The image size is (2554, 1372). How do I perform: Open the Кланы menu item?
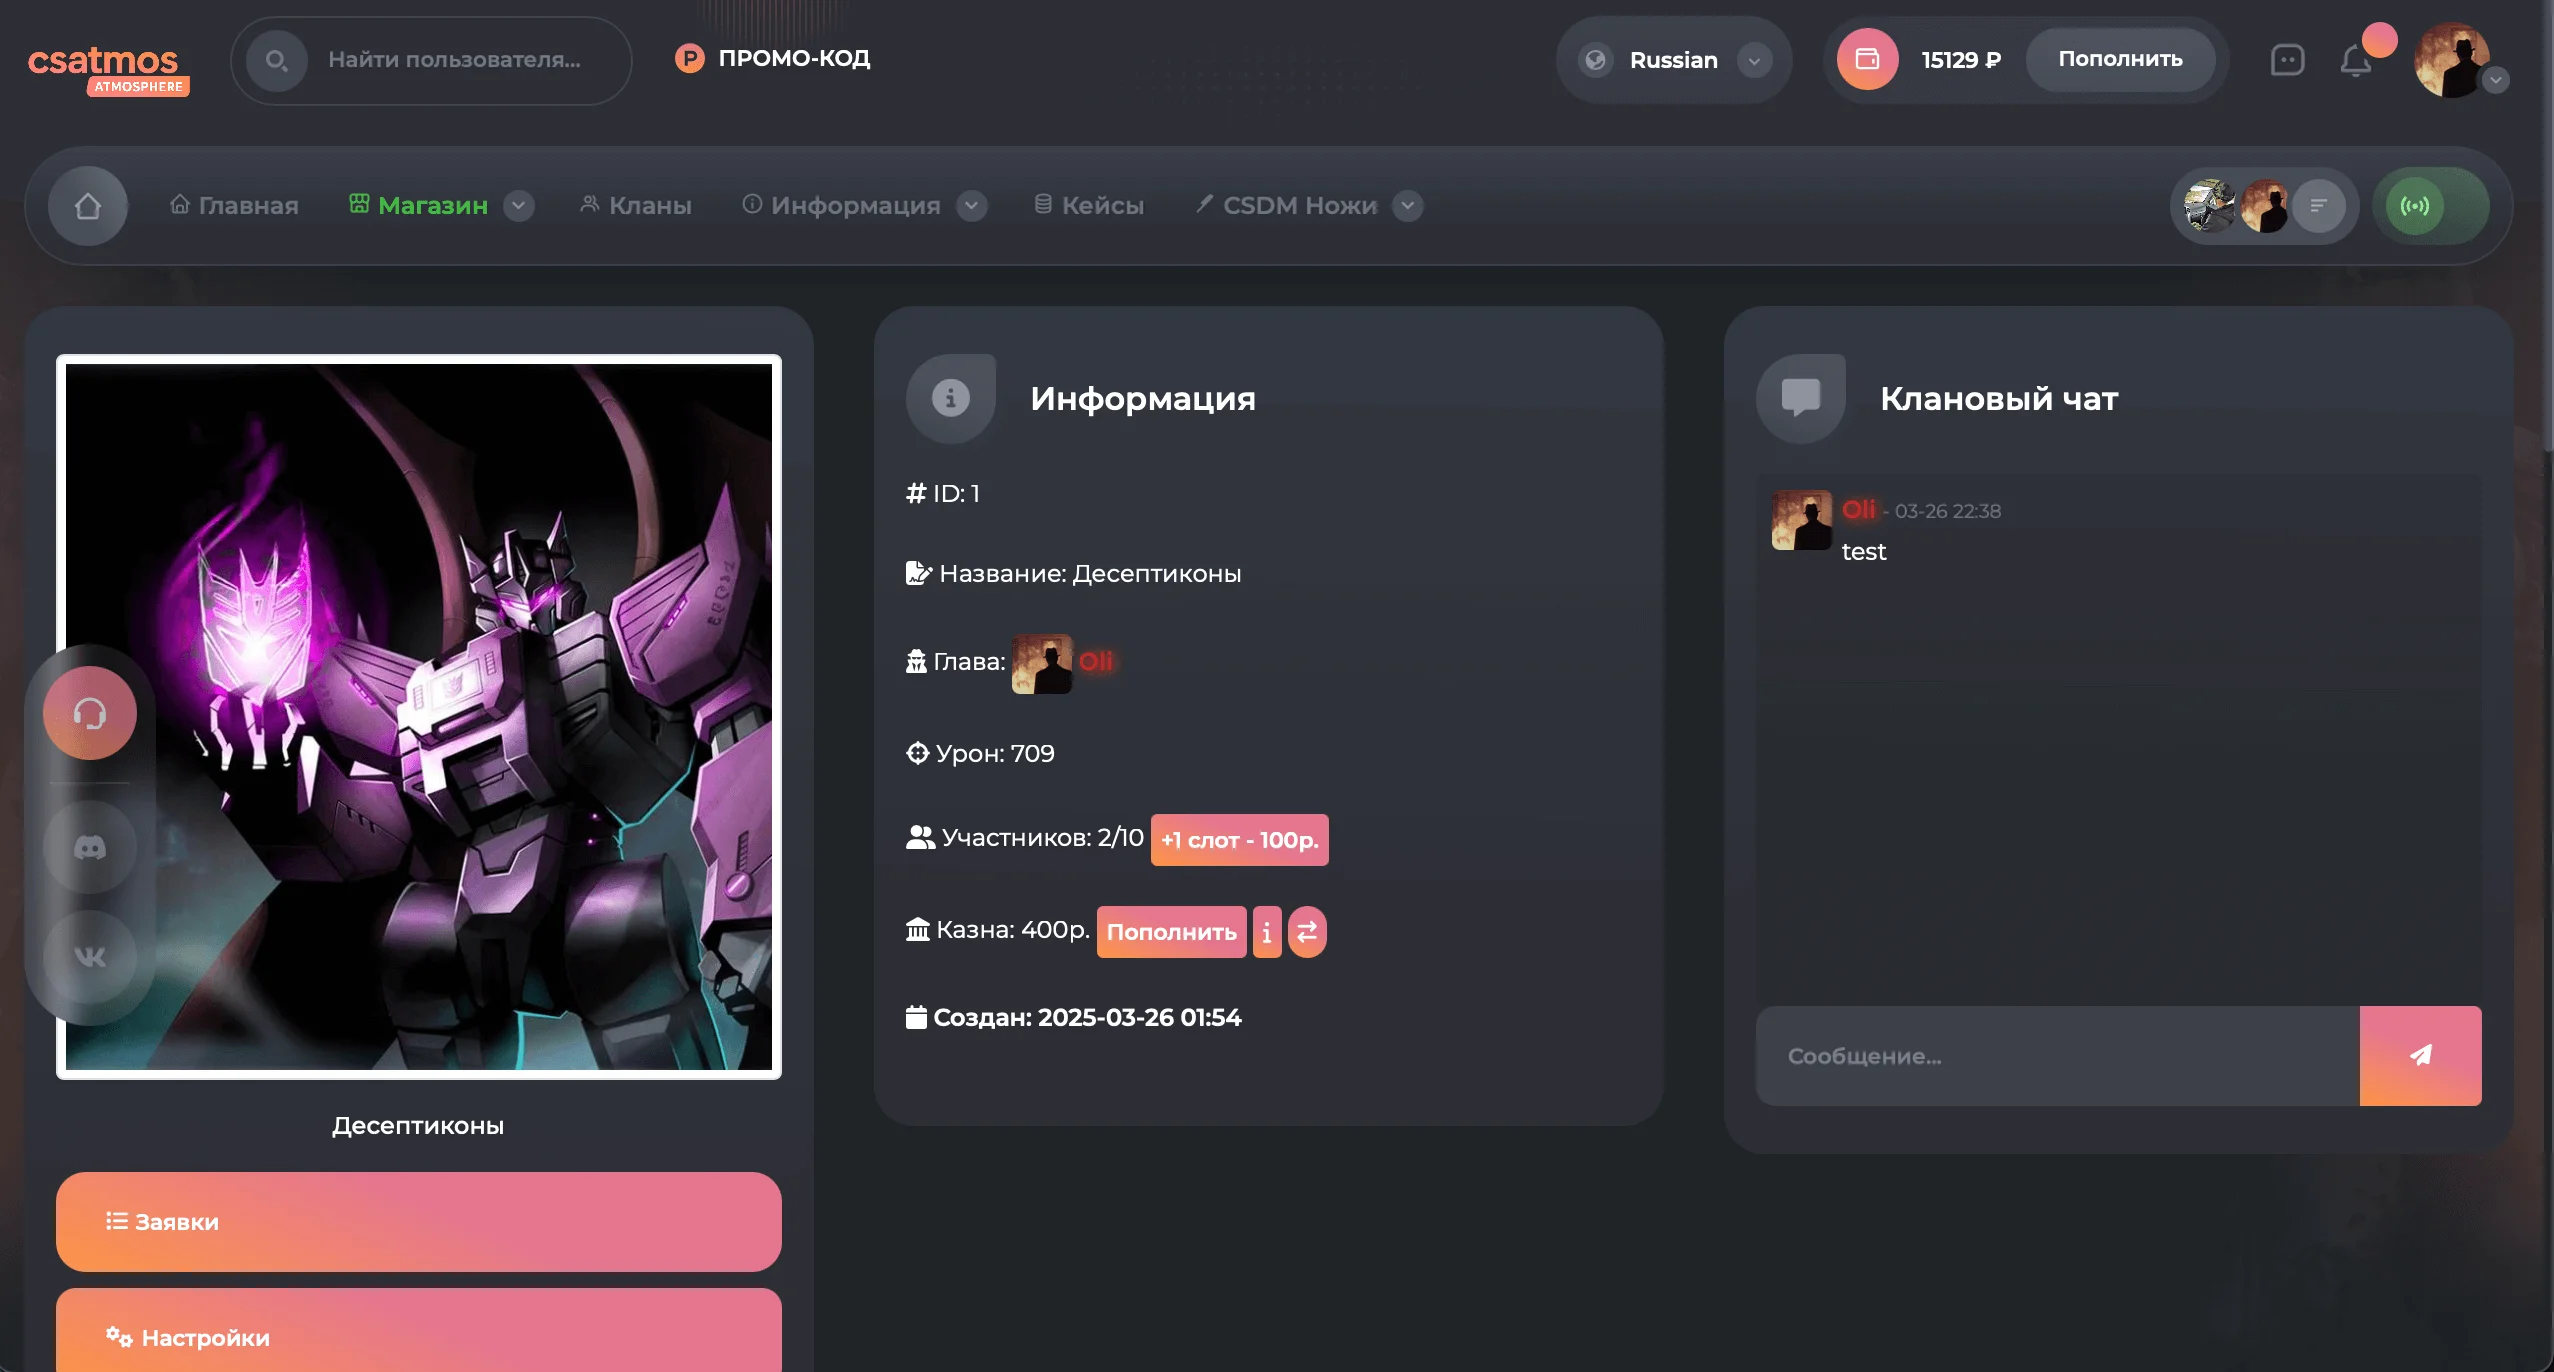point(636,206)
